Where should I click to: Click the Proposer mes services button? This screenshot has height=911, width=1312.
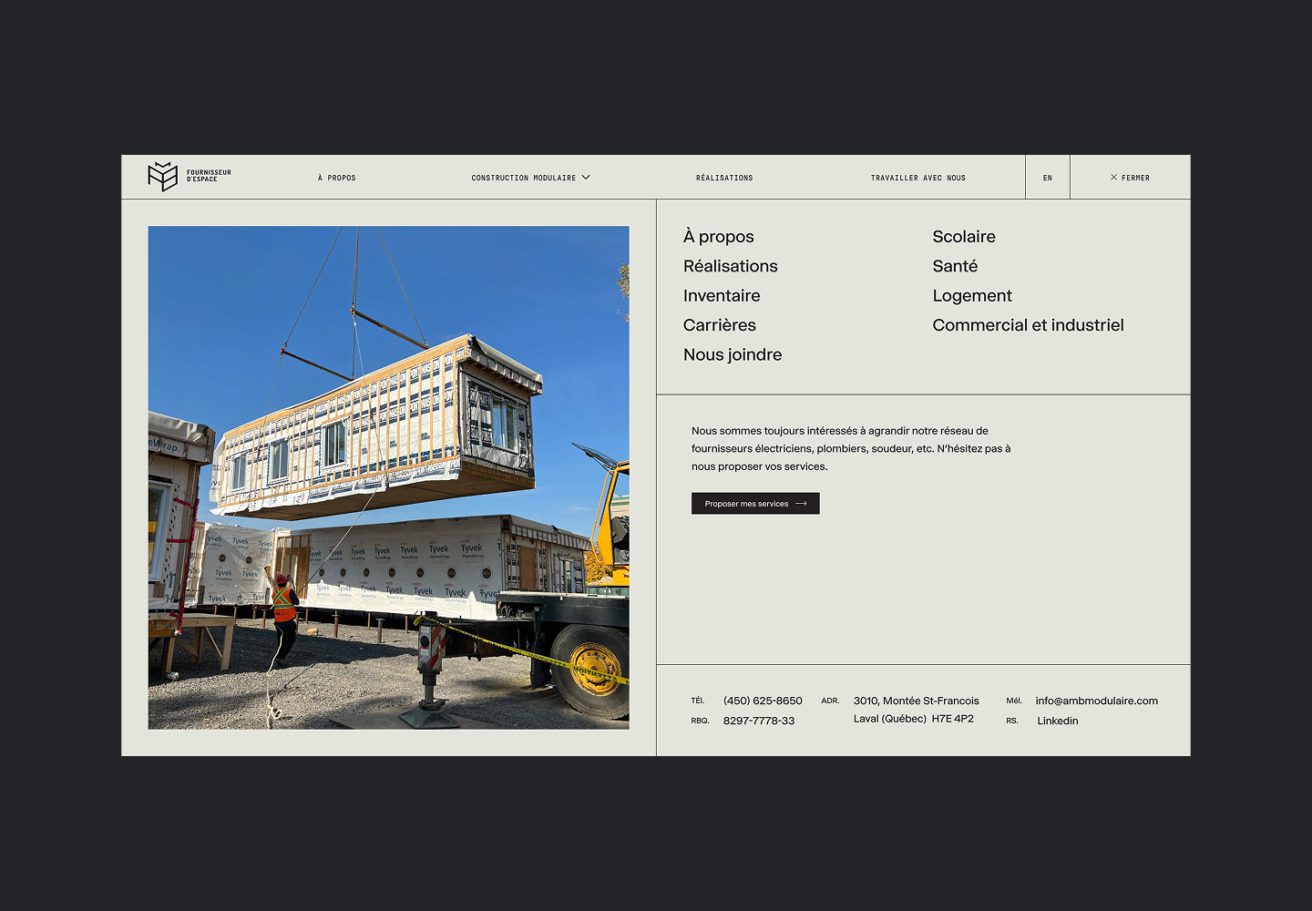(754, 504)
